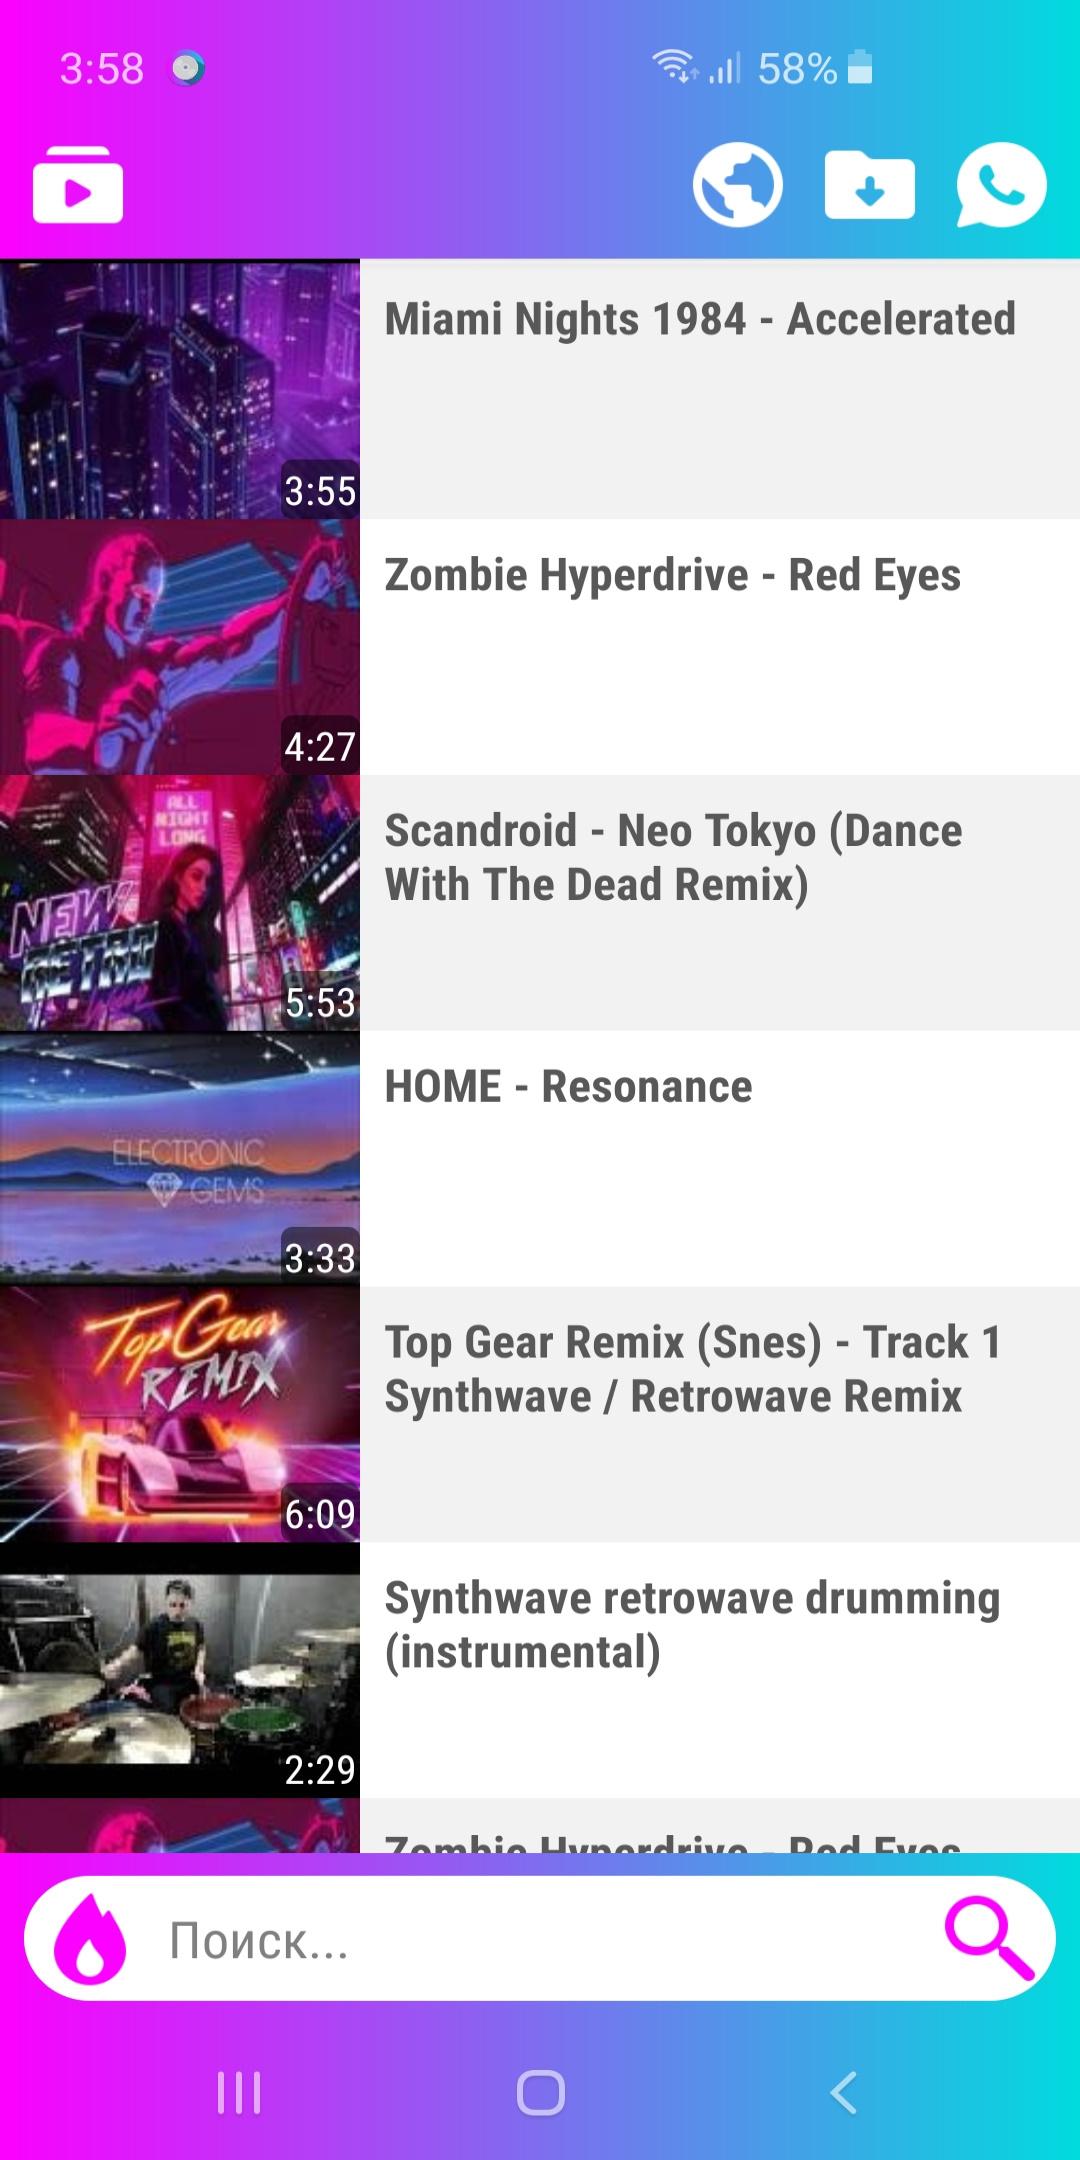Tap the globe browser icon
Screen dimensions: 1080x2160
pos(738,185)
